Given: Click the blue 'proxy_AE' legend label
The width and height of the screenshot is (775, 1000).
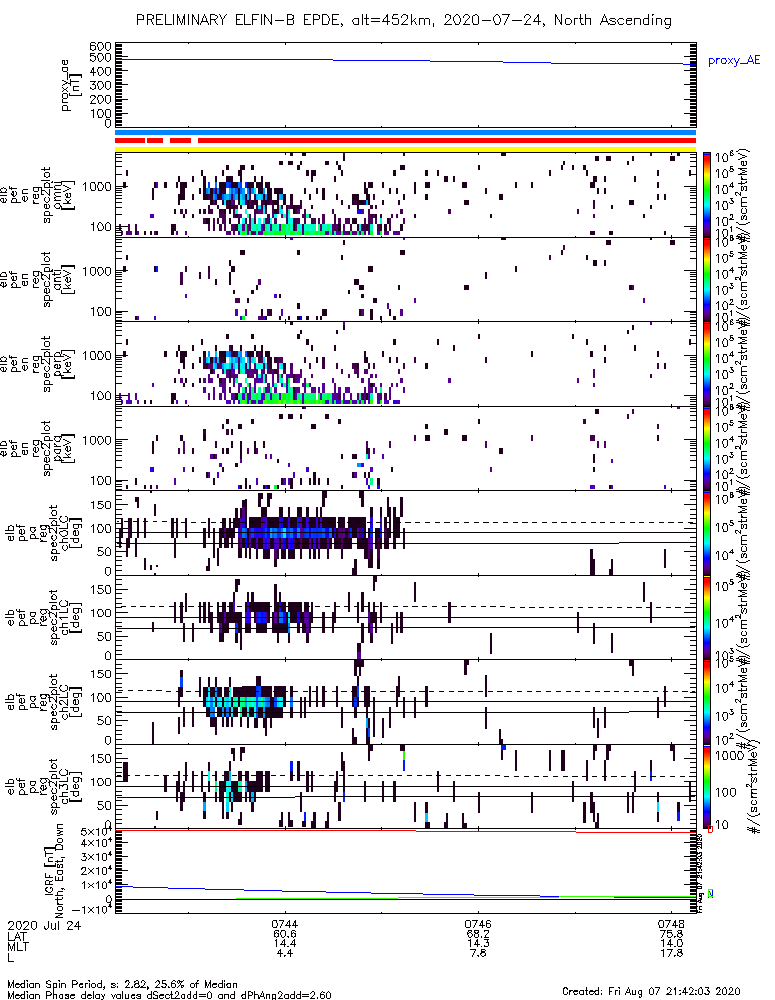Looking at the screenshot, I should pyautogui.click(x=734, y=61).
